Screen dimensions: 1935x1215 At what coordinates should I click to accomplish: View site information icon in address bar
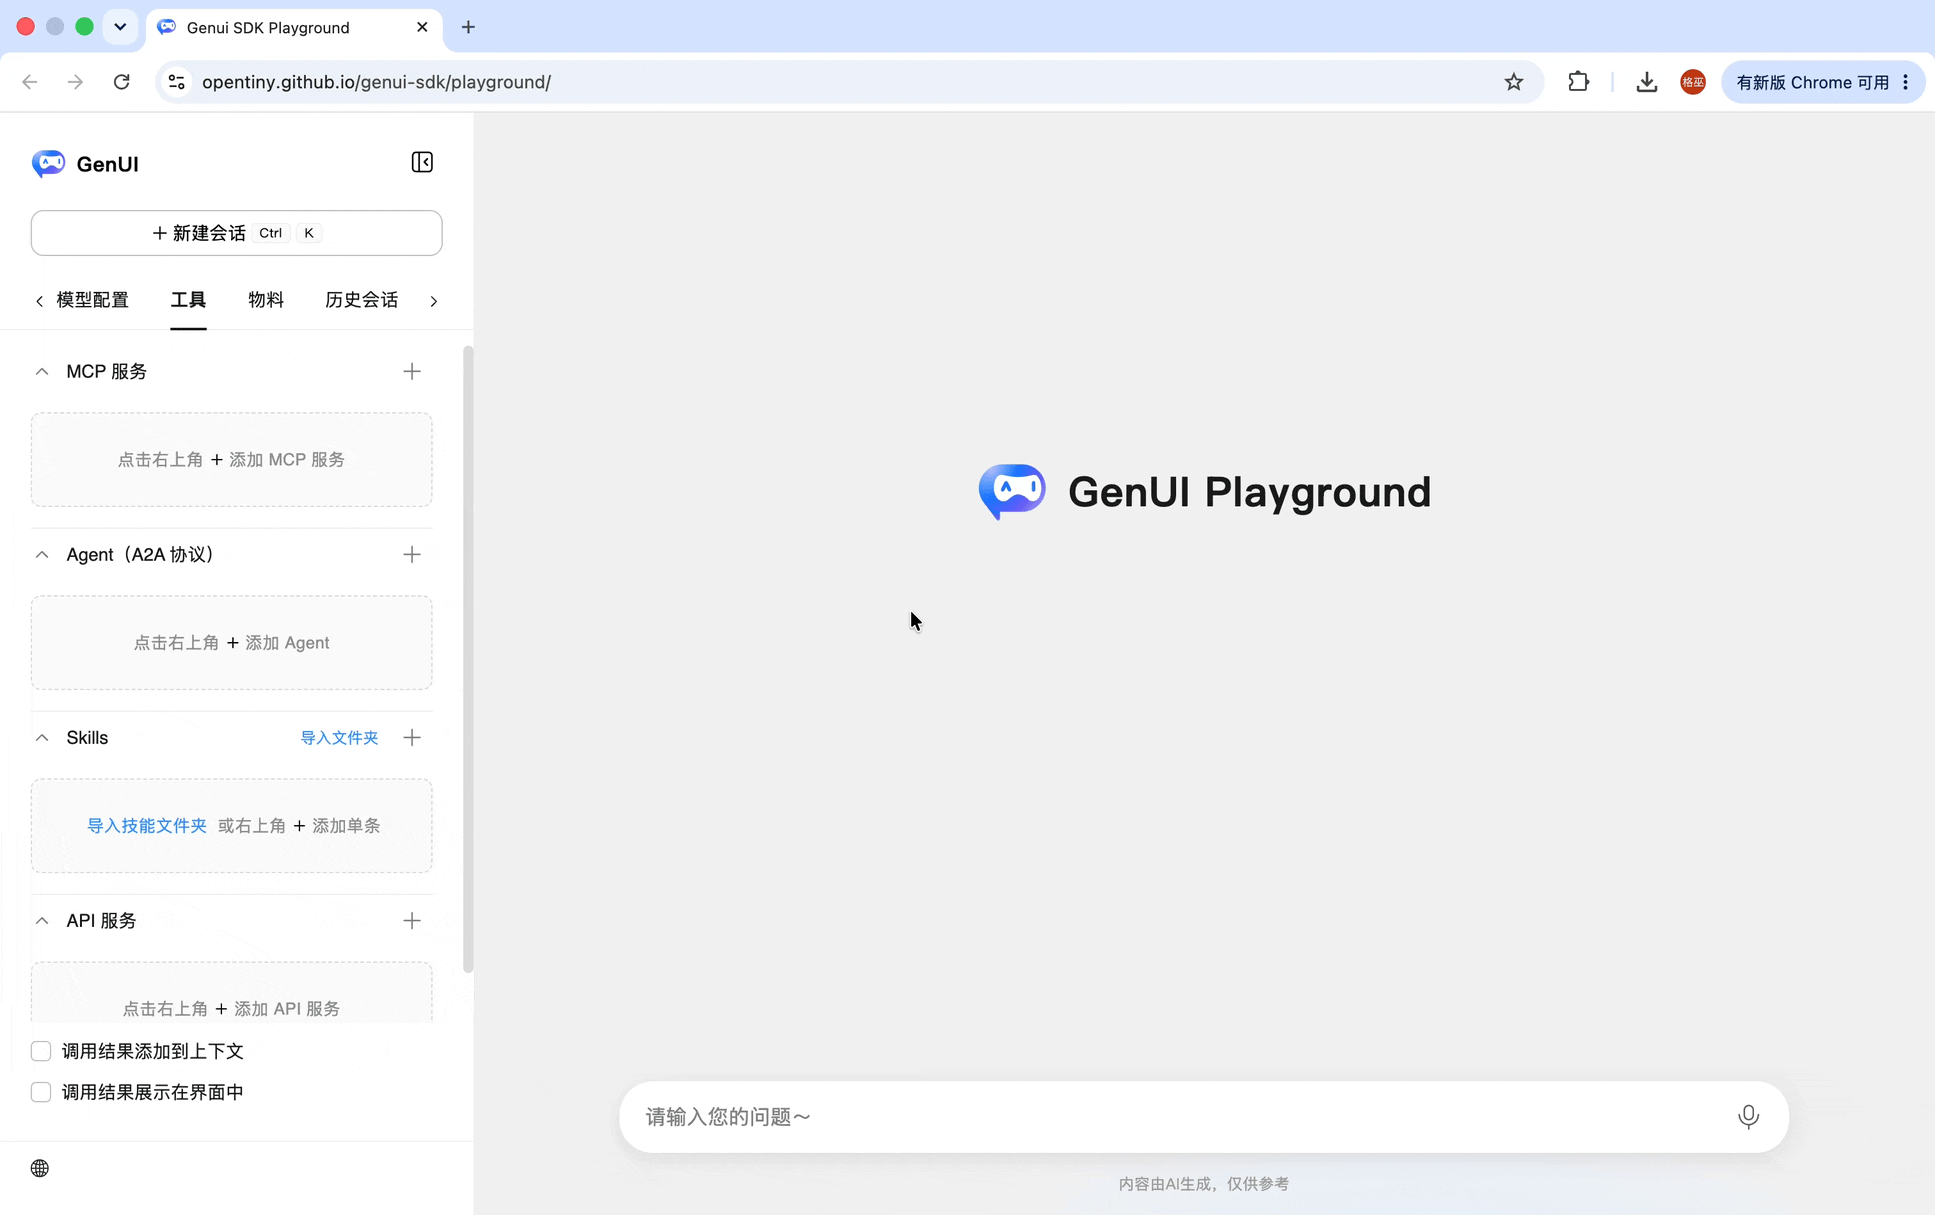click(176, 82)
